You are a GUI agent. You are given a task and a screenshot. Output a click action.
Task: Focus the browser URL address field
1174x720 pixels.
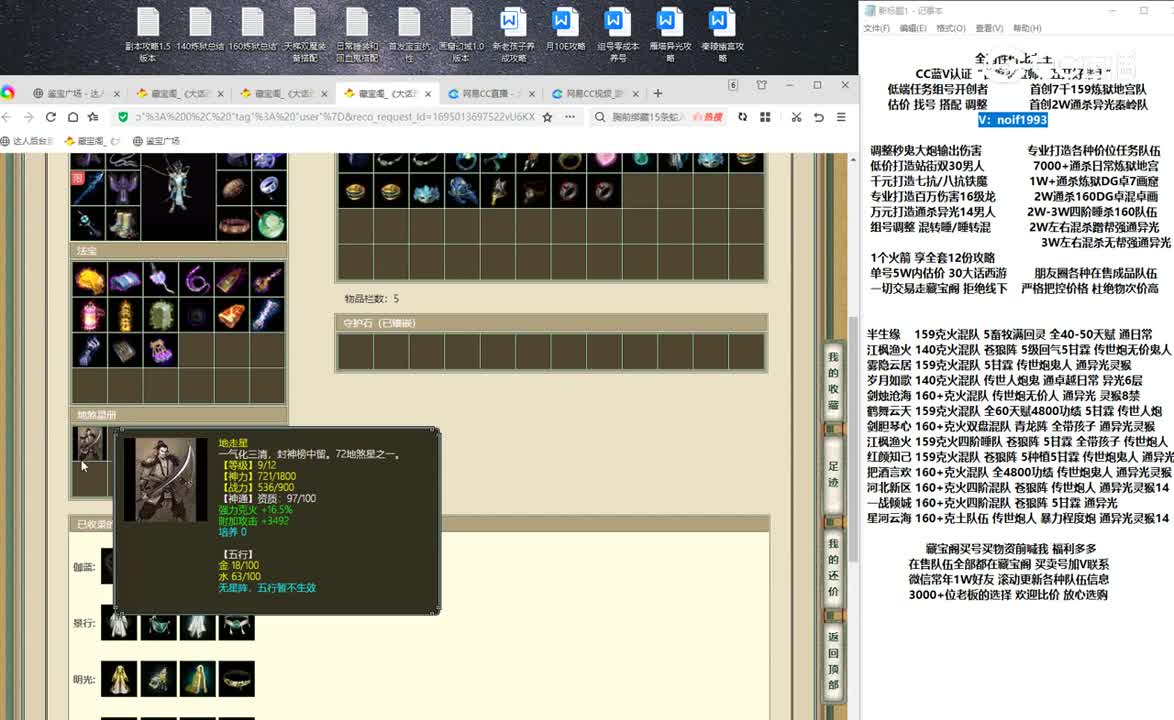(335, 117)
